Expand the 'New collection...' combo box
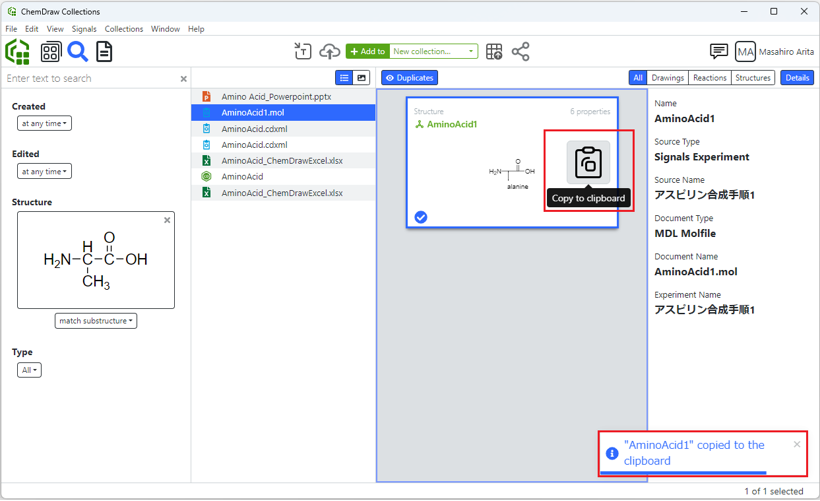820x501 pixels. (433, 51)
